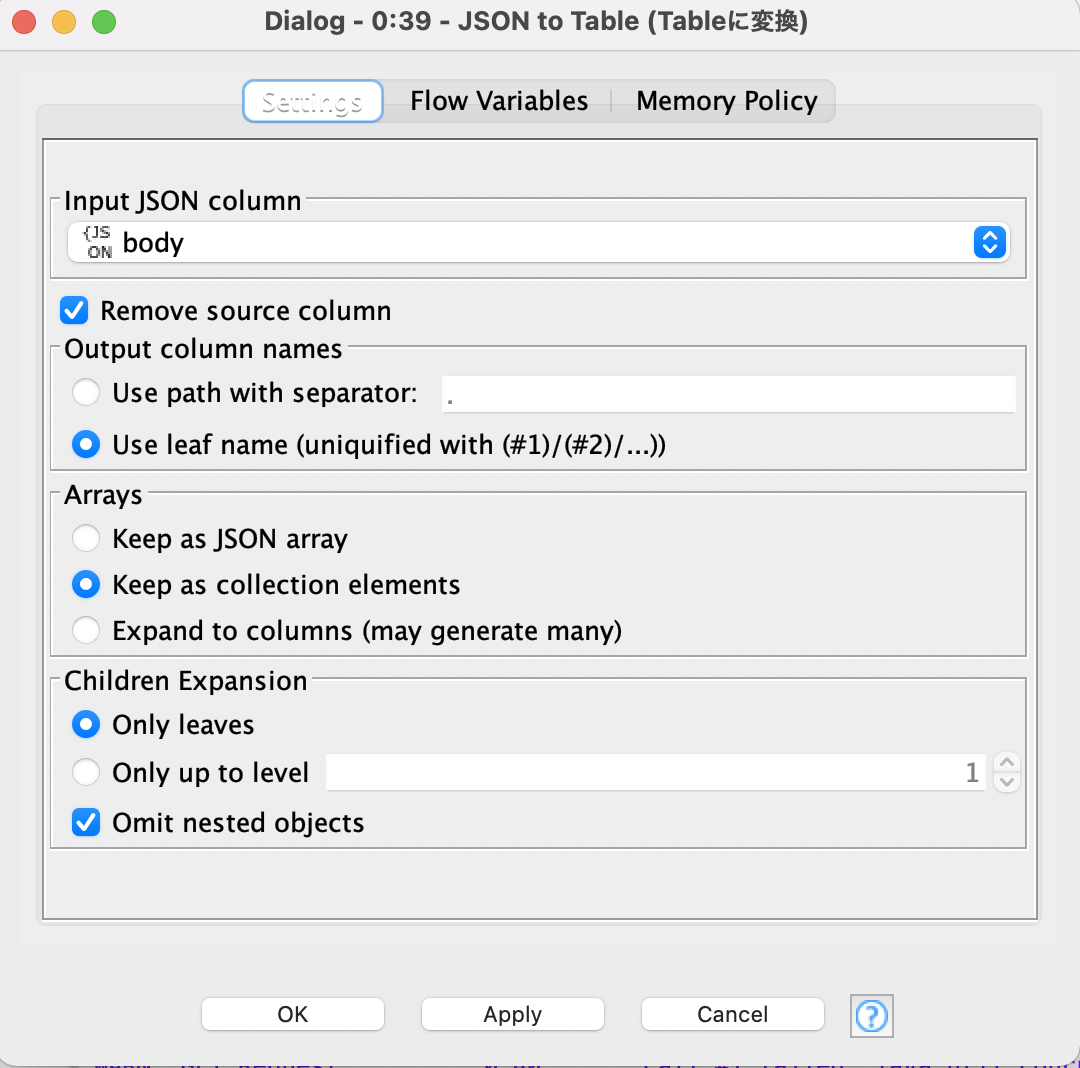
Task: Decrease level with the stepper down arrow
Action: coord(1006,782)
